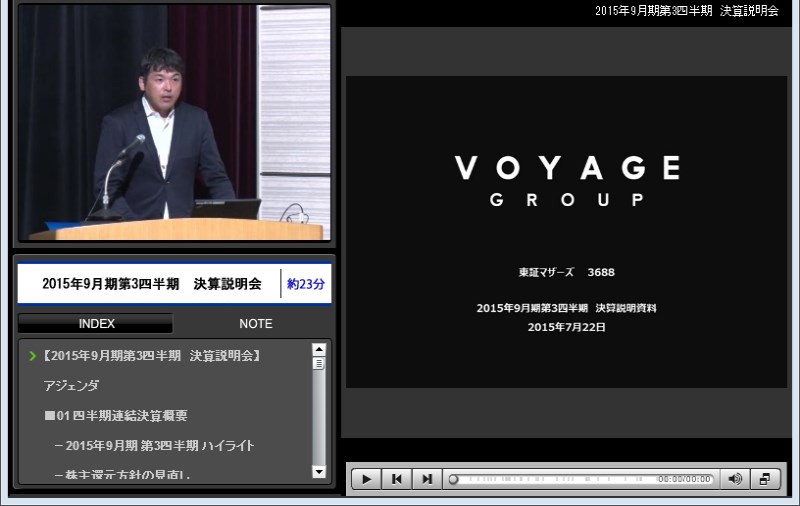Select the 株主還元方針の見直し index entry

[122, 475]
